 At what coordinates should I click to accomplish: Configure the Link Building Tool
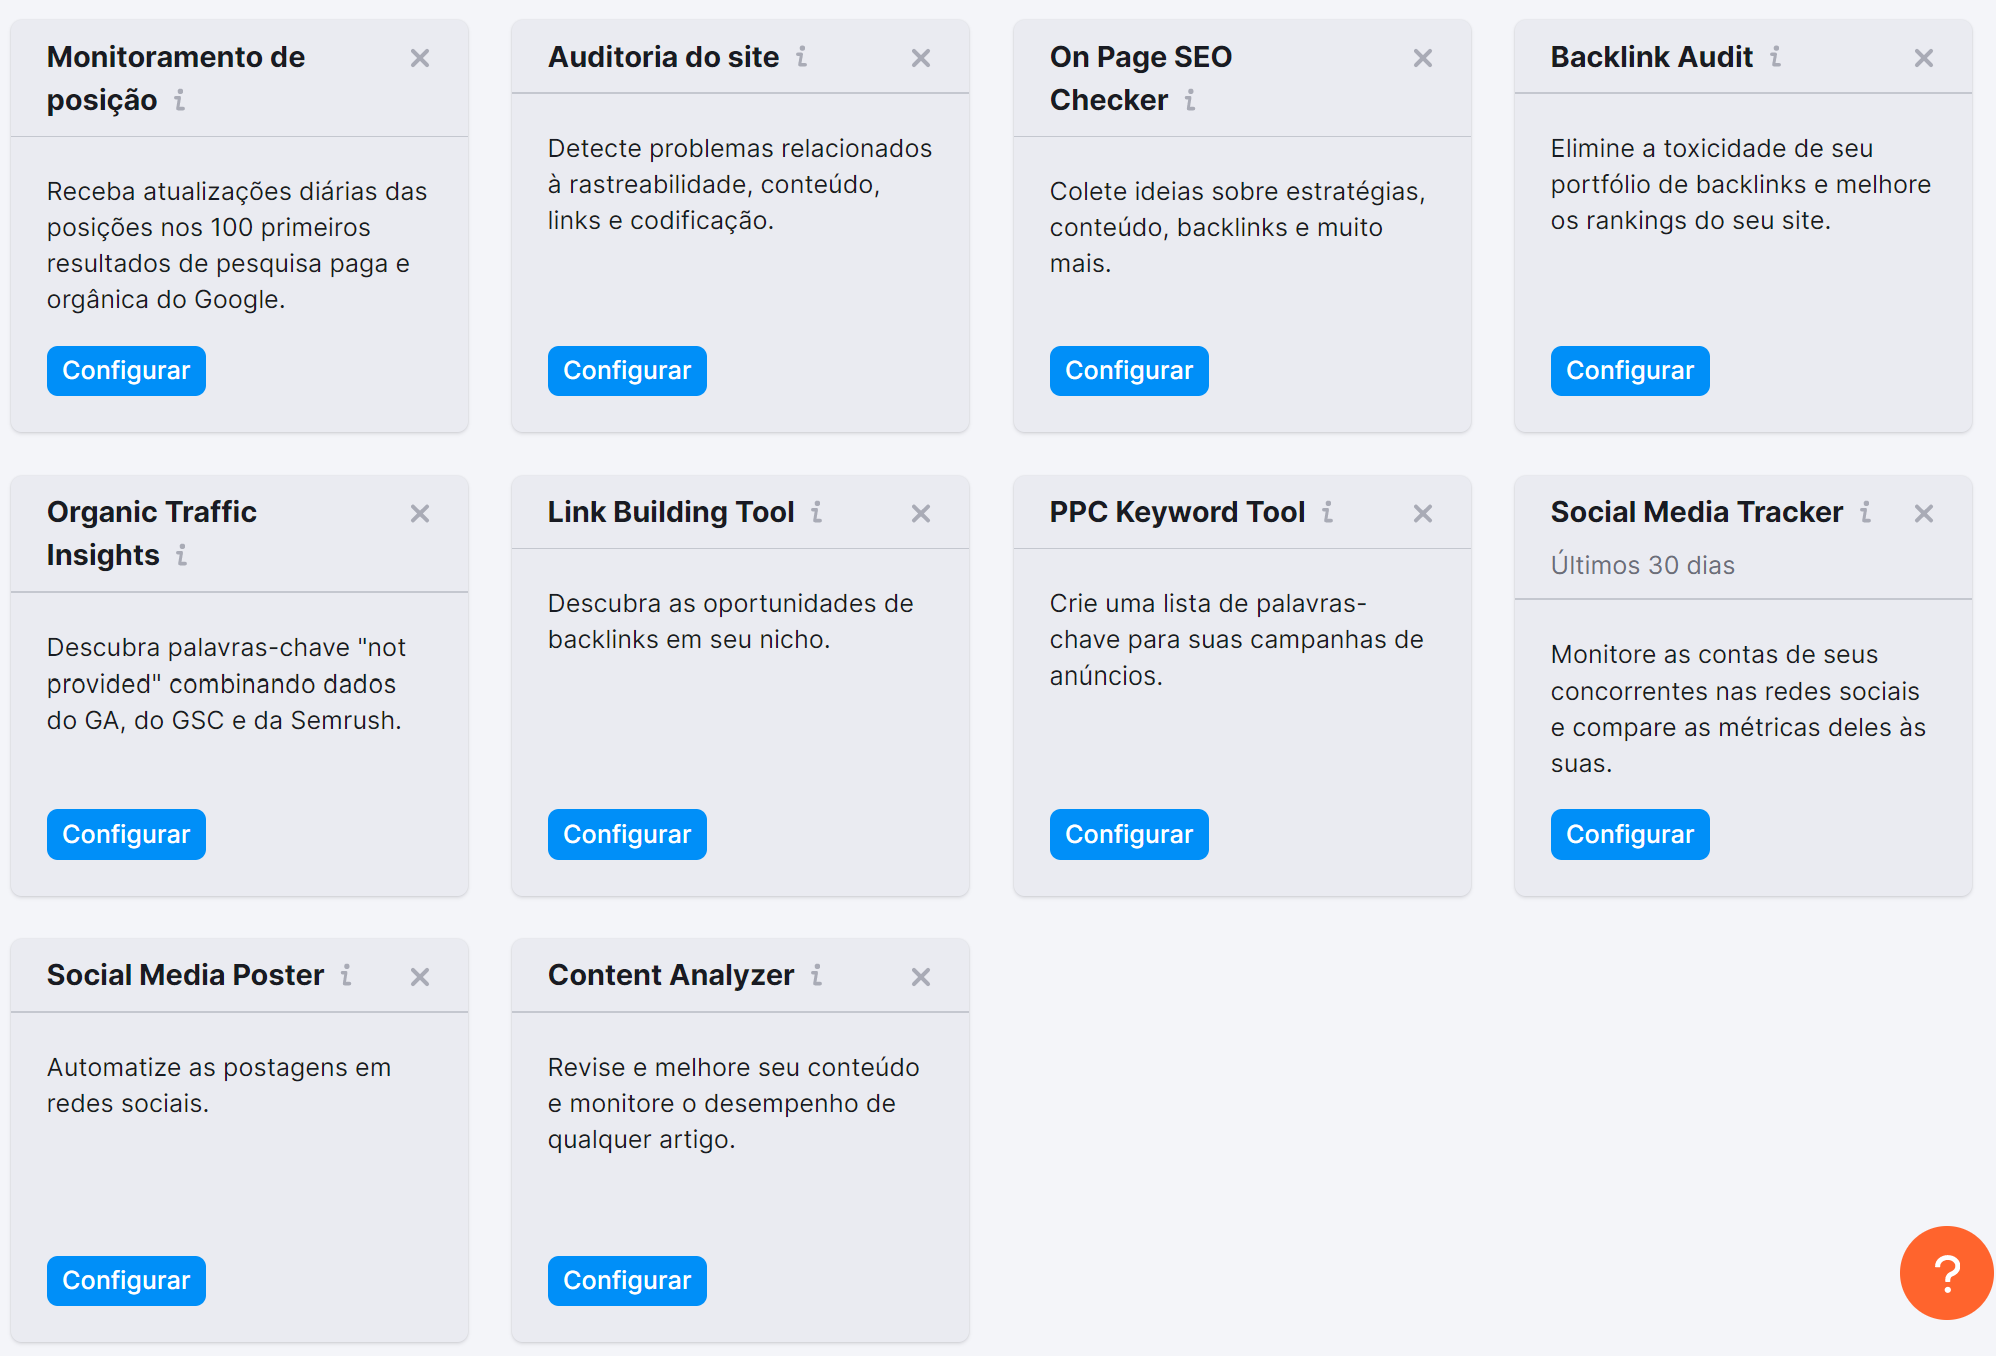click(x=625, y=834)
